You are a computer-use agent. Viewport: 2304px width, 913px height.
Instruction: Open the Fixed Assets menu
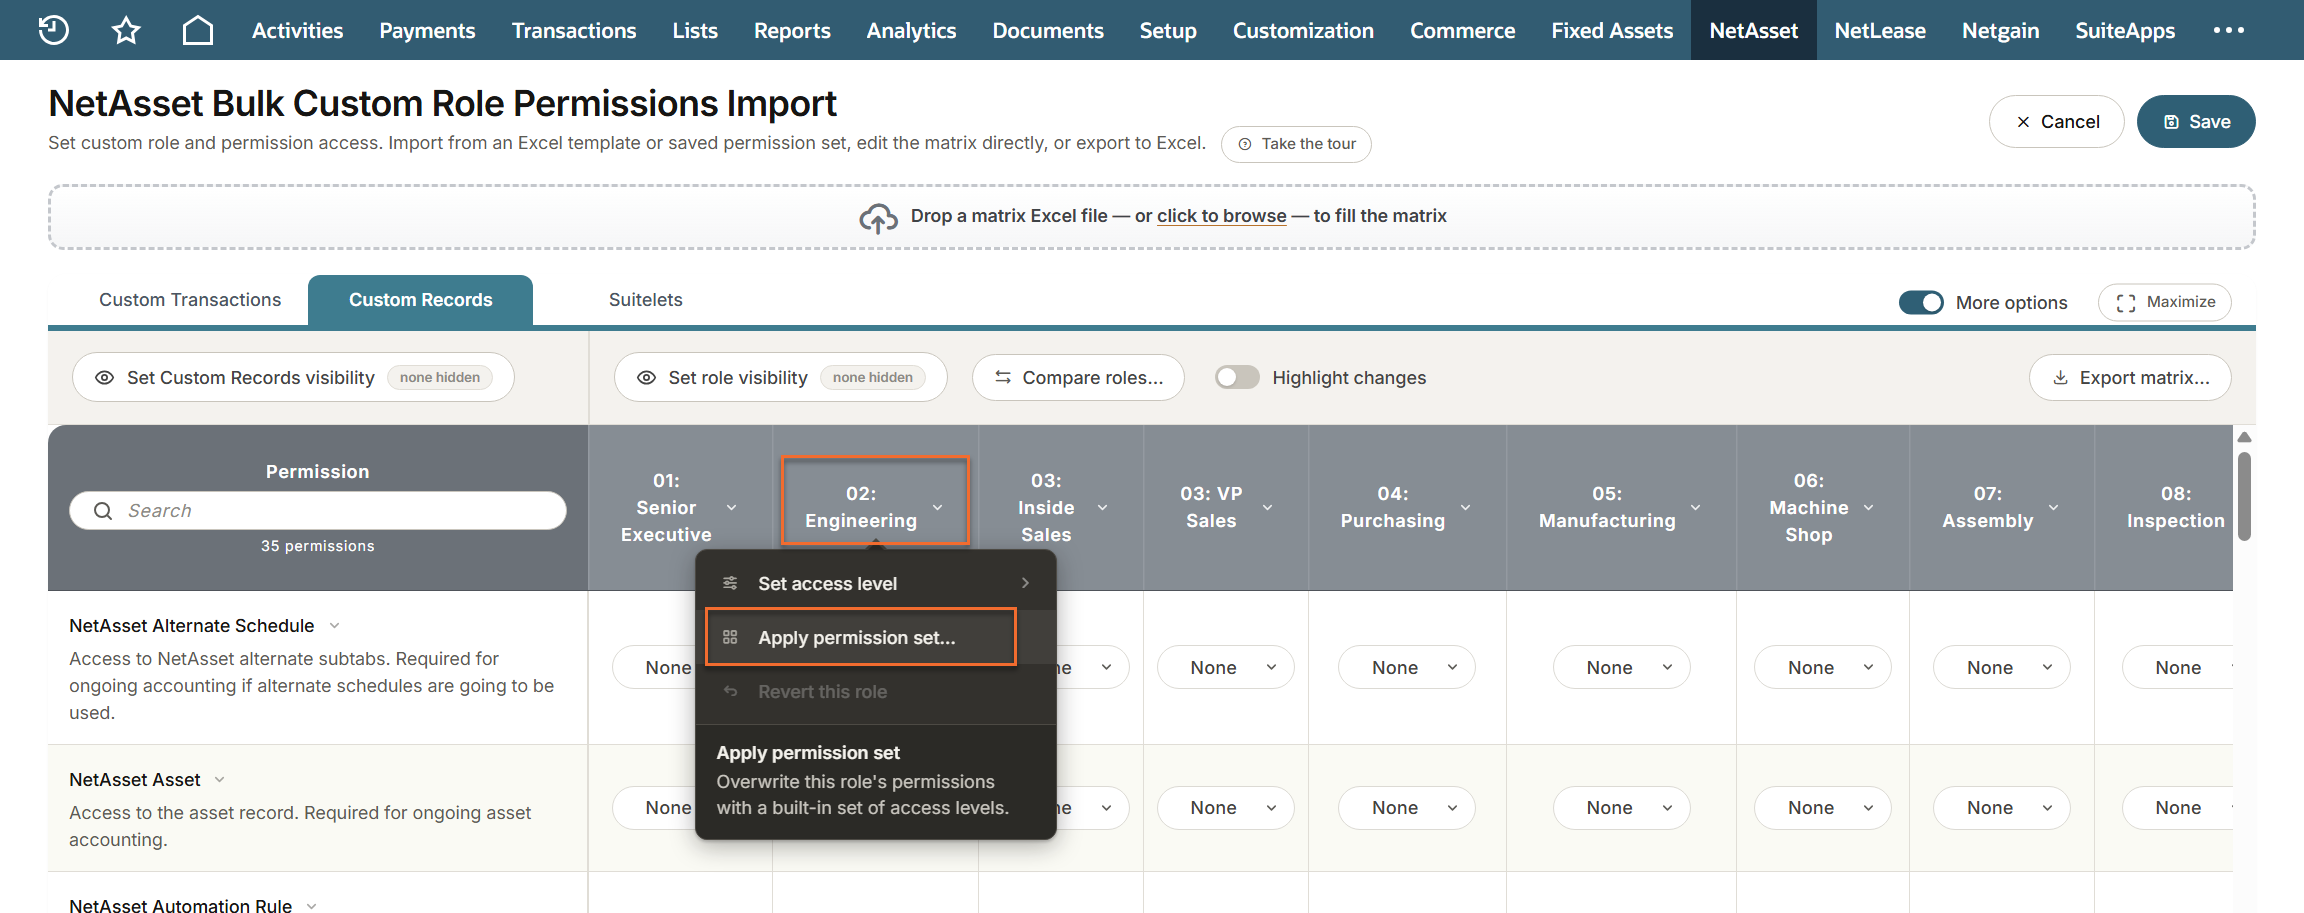click(1612, 30)
